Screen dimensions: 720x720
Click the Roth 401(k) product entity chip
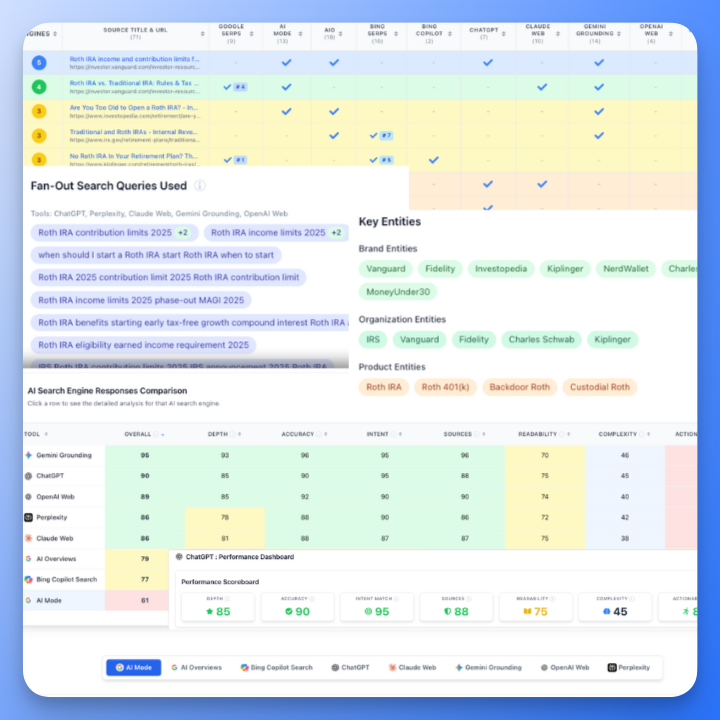(x=445, y=388)
